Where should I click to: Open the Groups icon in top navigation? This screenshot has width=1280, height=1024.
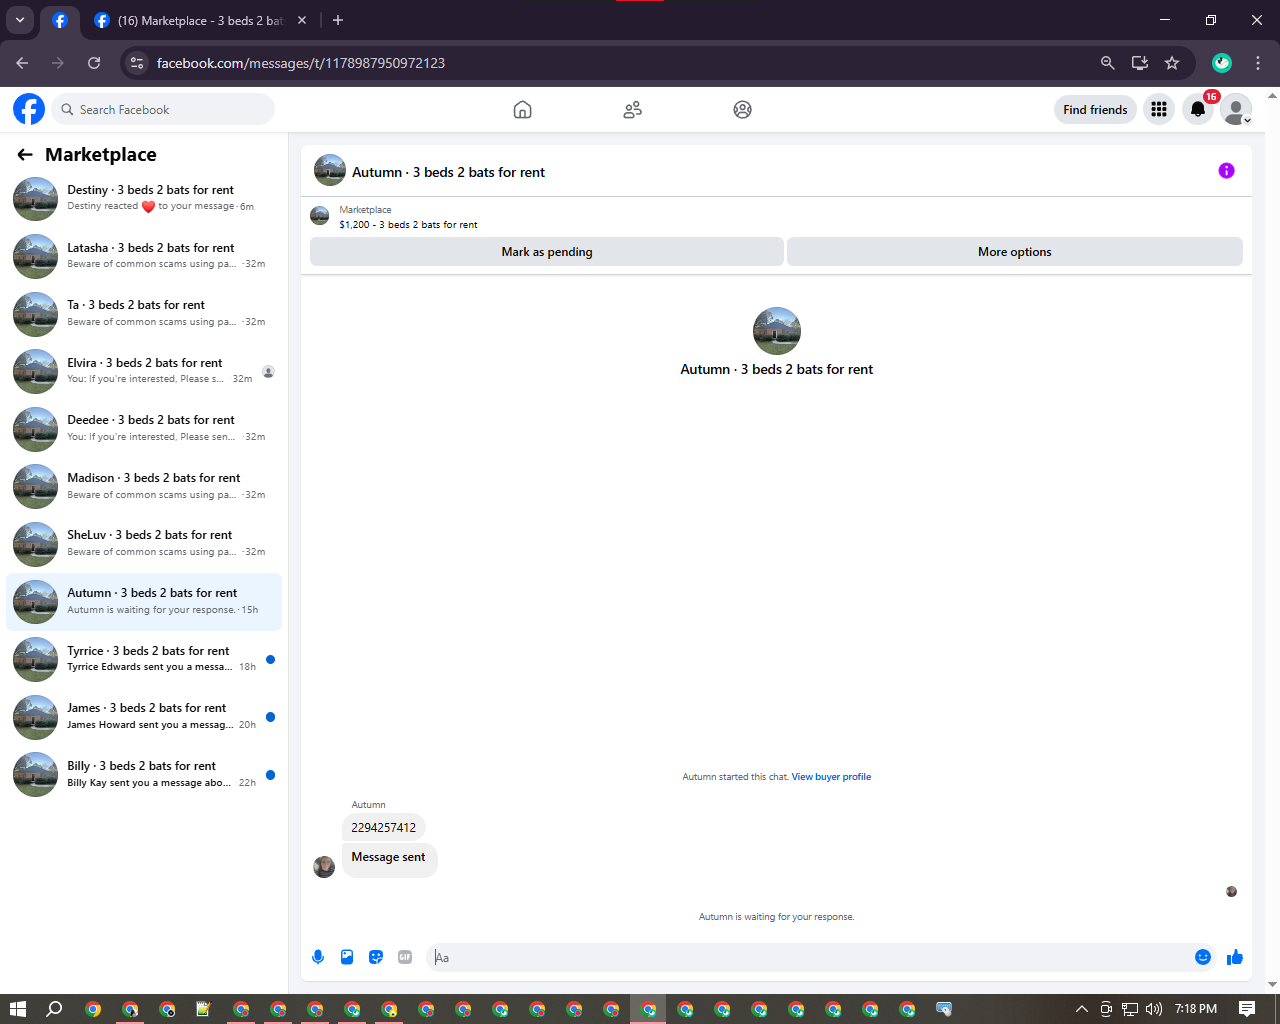tap(742, 110)
